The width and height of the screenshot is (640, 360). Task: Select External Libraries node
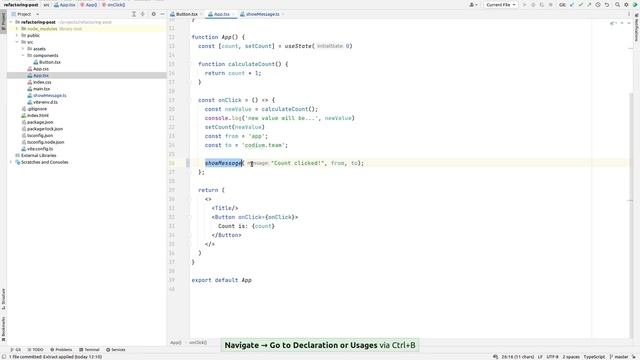click(36, 156)
